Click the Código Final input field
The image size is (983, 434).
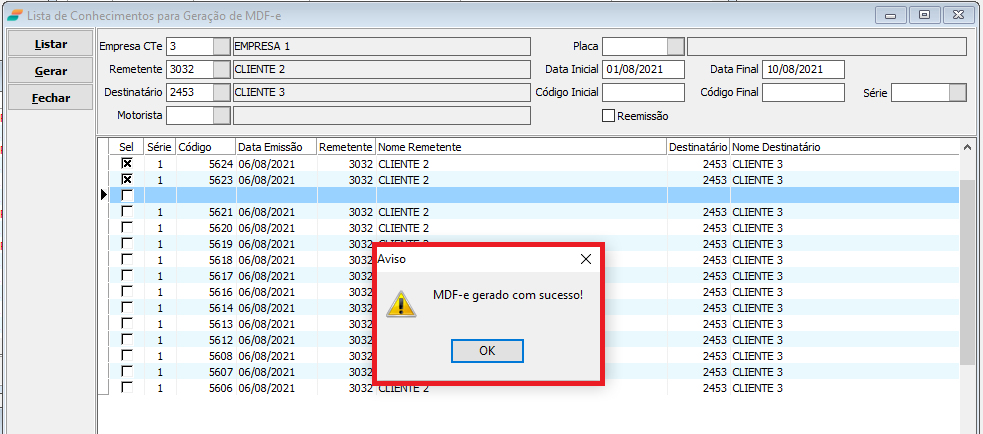(802, 93)
